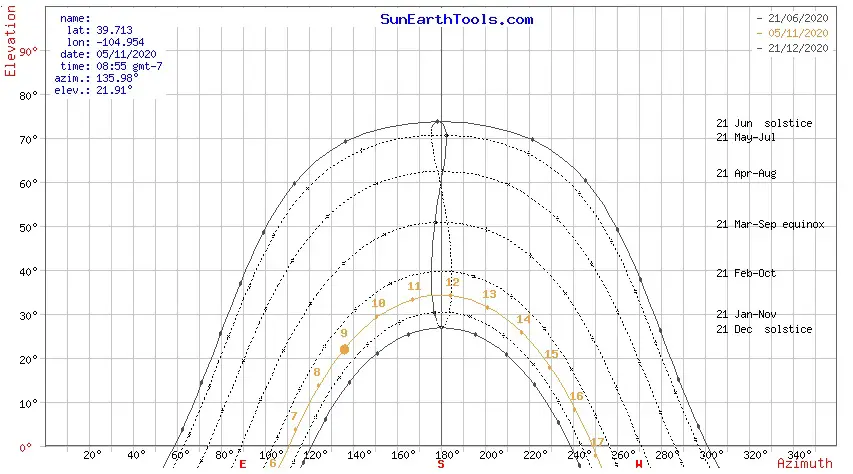Click the red W west marker on axis
The height and width of the screenshot is (474, 853).
click(639, 463)
